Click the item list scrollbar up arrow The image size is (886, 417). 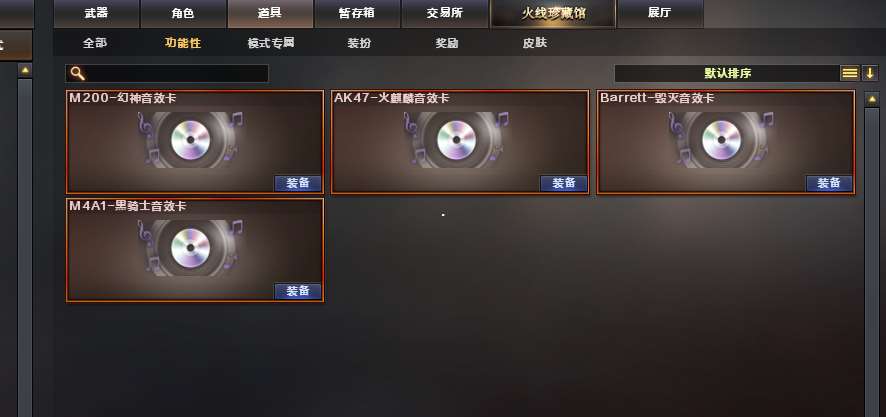[x=872, y=99]
